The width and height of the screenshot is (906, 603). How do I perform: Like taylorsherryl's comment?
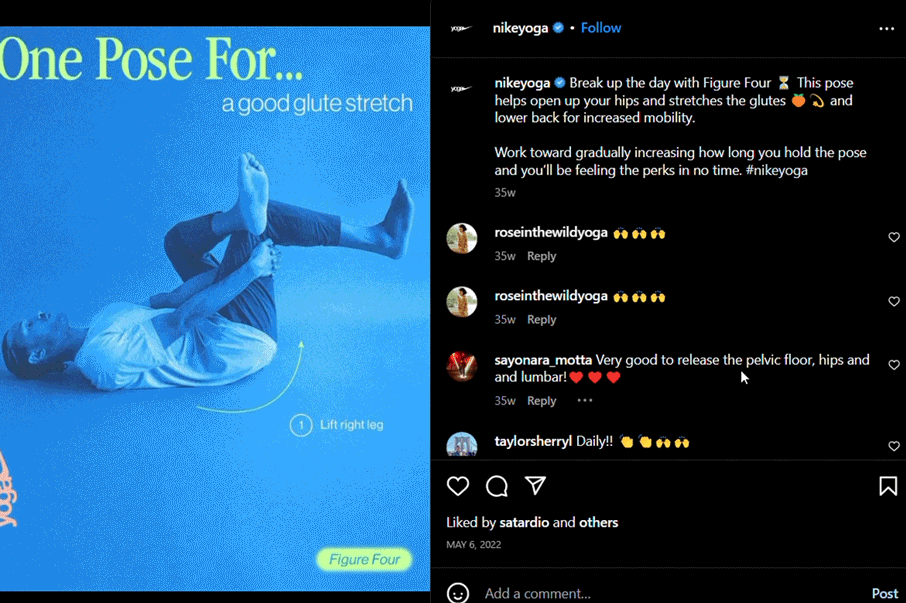coord(894,446)
